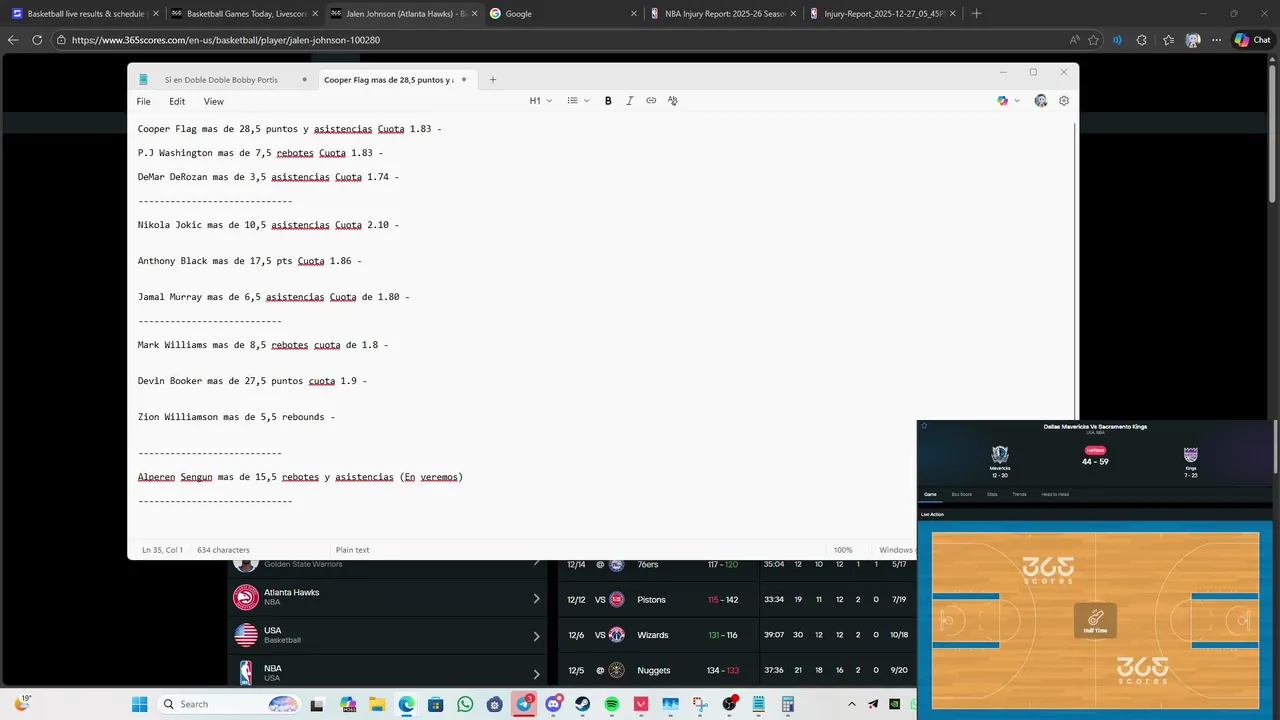The image size is (1280, 720).
Task: Click the taskbar Search box
Action: point(230,704)
